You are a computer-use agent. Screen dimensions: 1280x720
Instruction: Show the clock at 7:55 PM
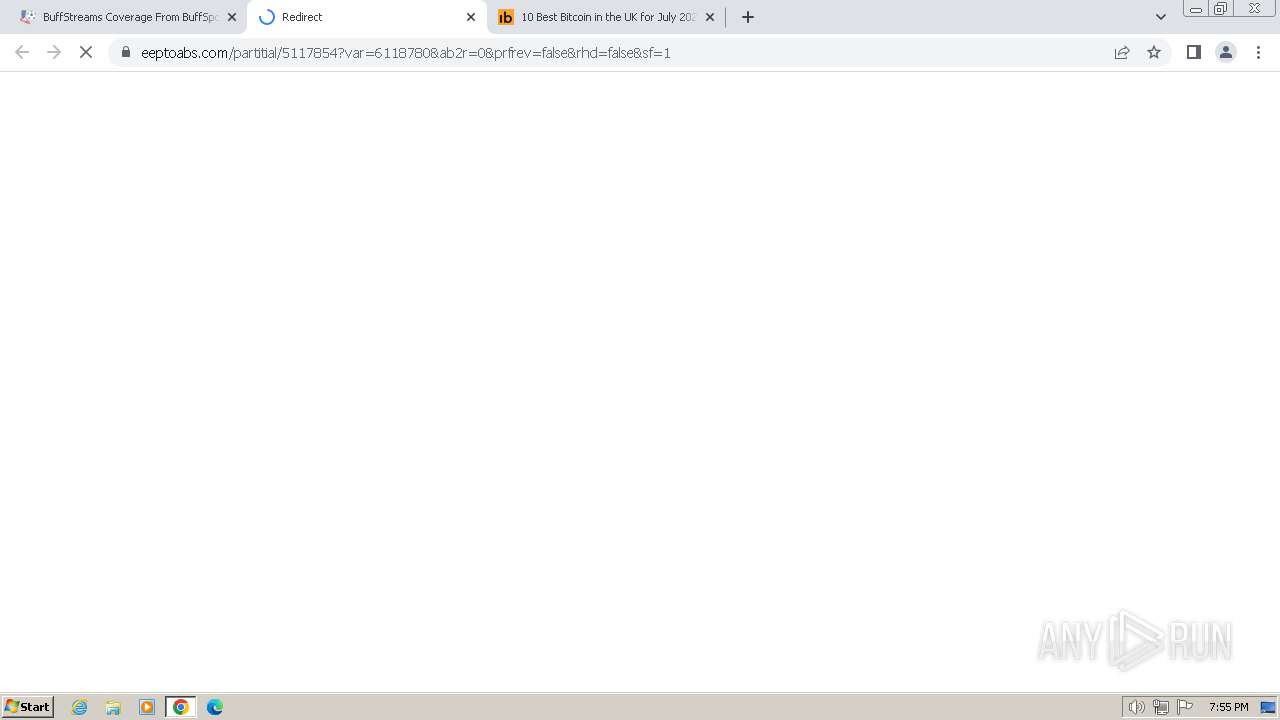1228,707
